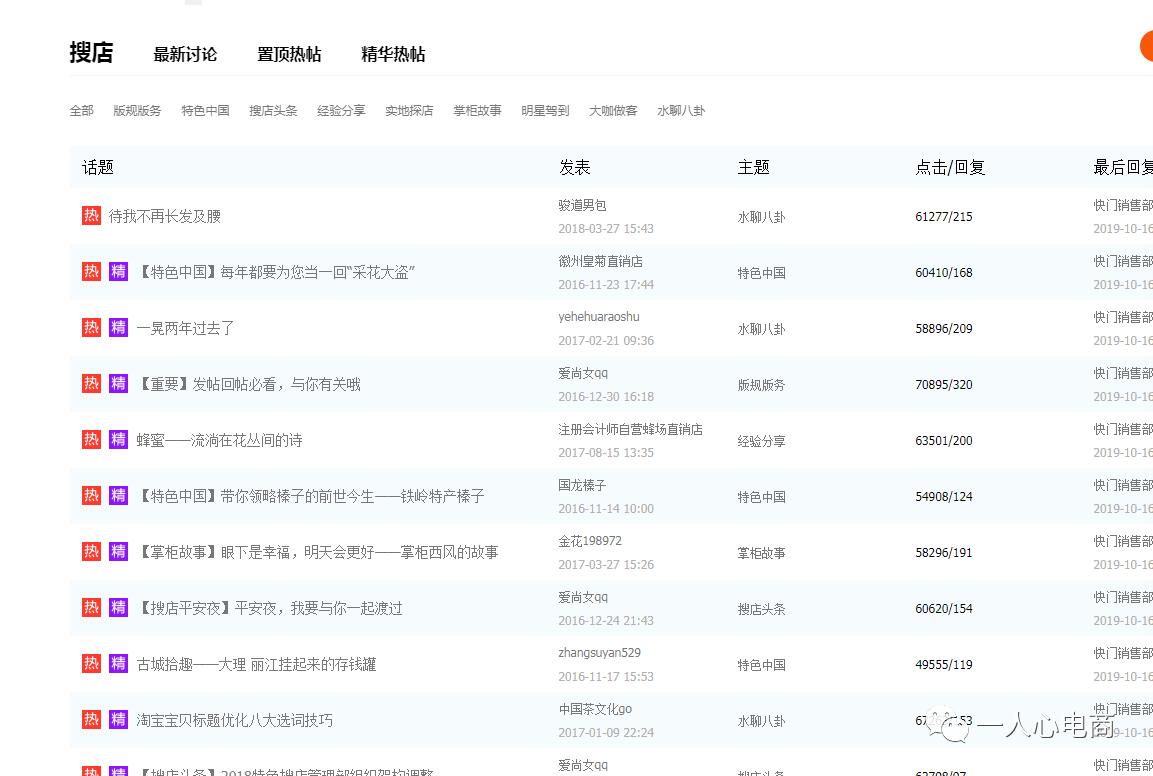Click the 掌柜故事 topic in 主题 column

point(761,553)
